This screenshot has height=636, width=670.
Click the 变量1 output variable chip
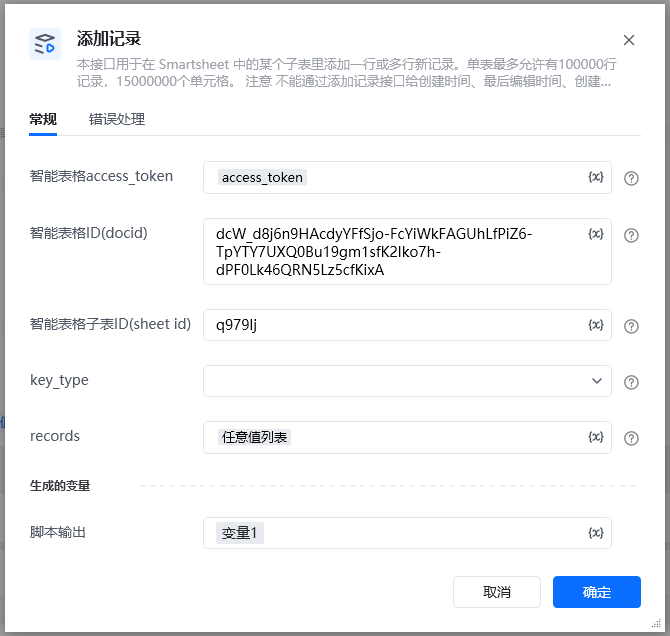pos(240,533)
